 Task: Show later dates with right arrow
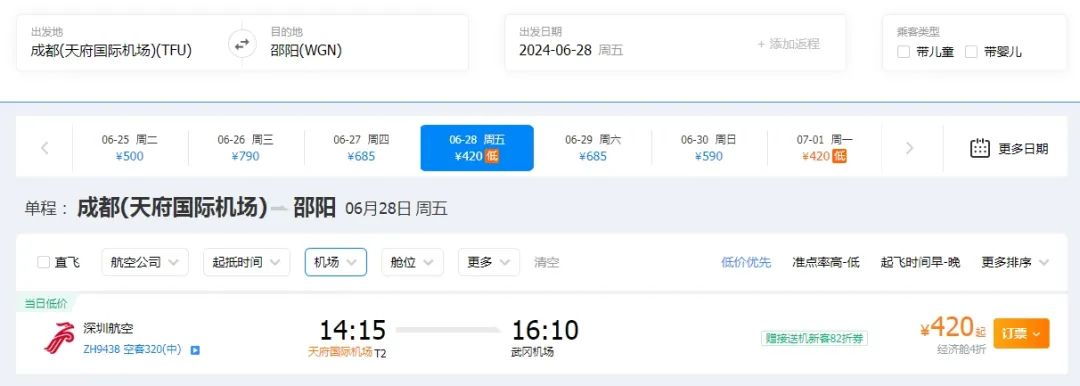(909, 148)
